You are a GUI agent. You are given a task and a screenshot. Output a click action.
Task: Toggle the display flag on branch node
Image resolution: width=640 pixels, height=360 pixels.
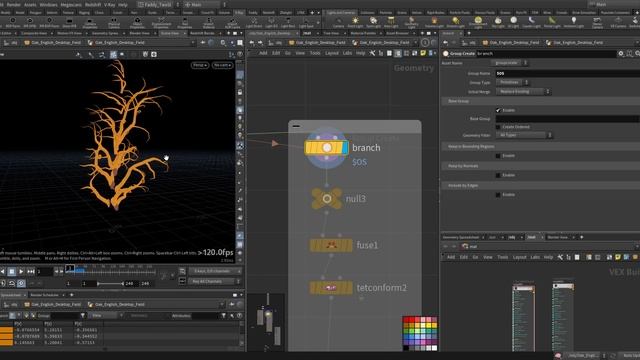(345, 148)
